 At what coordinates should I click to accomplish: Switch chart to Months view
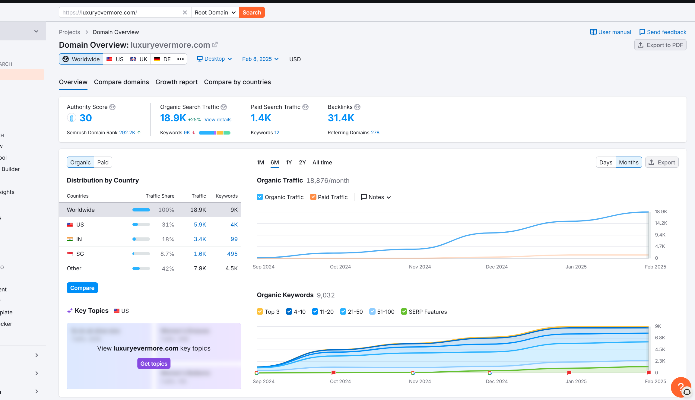[629, 162]
